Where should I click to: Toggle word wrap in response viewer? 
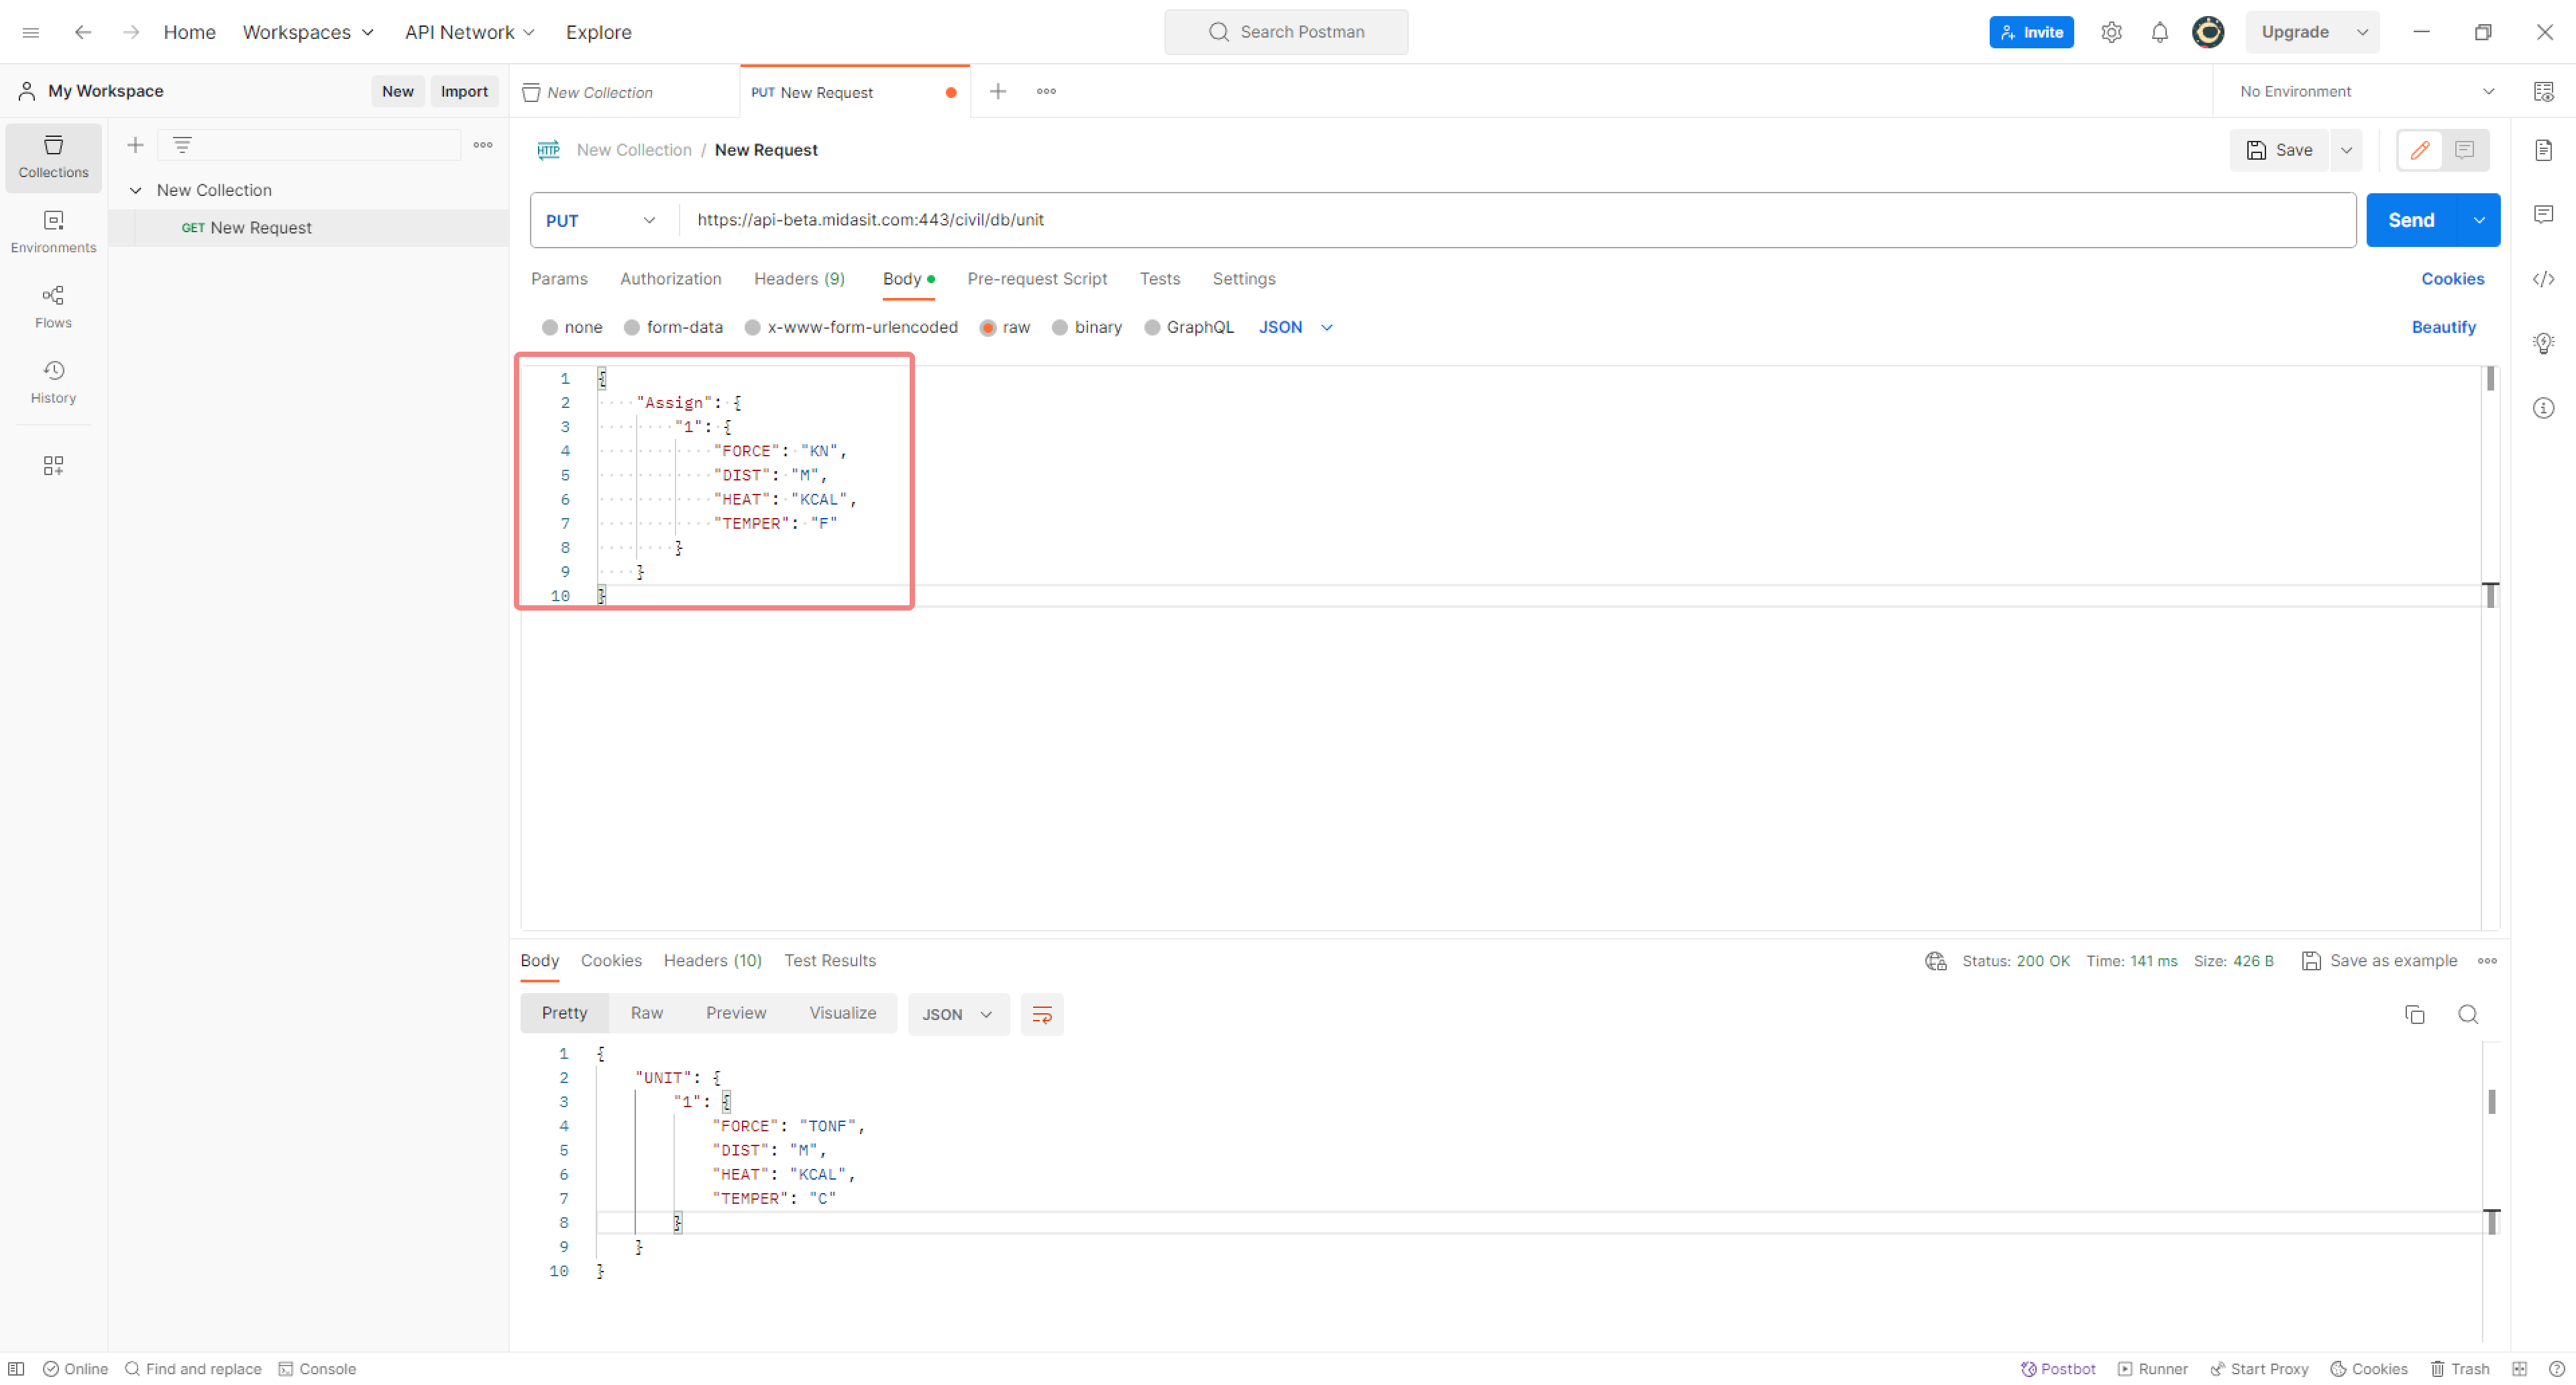tap(1041, 1014)
